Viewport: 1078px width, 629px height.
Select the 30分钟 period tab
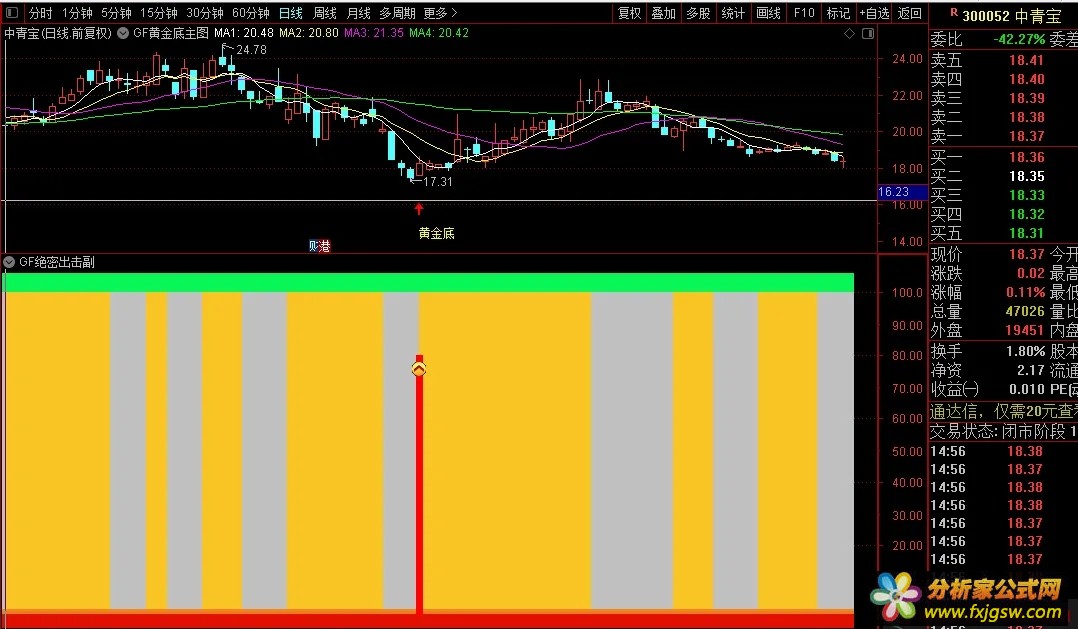(205, 13)
